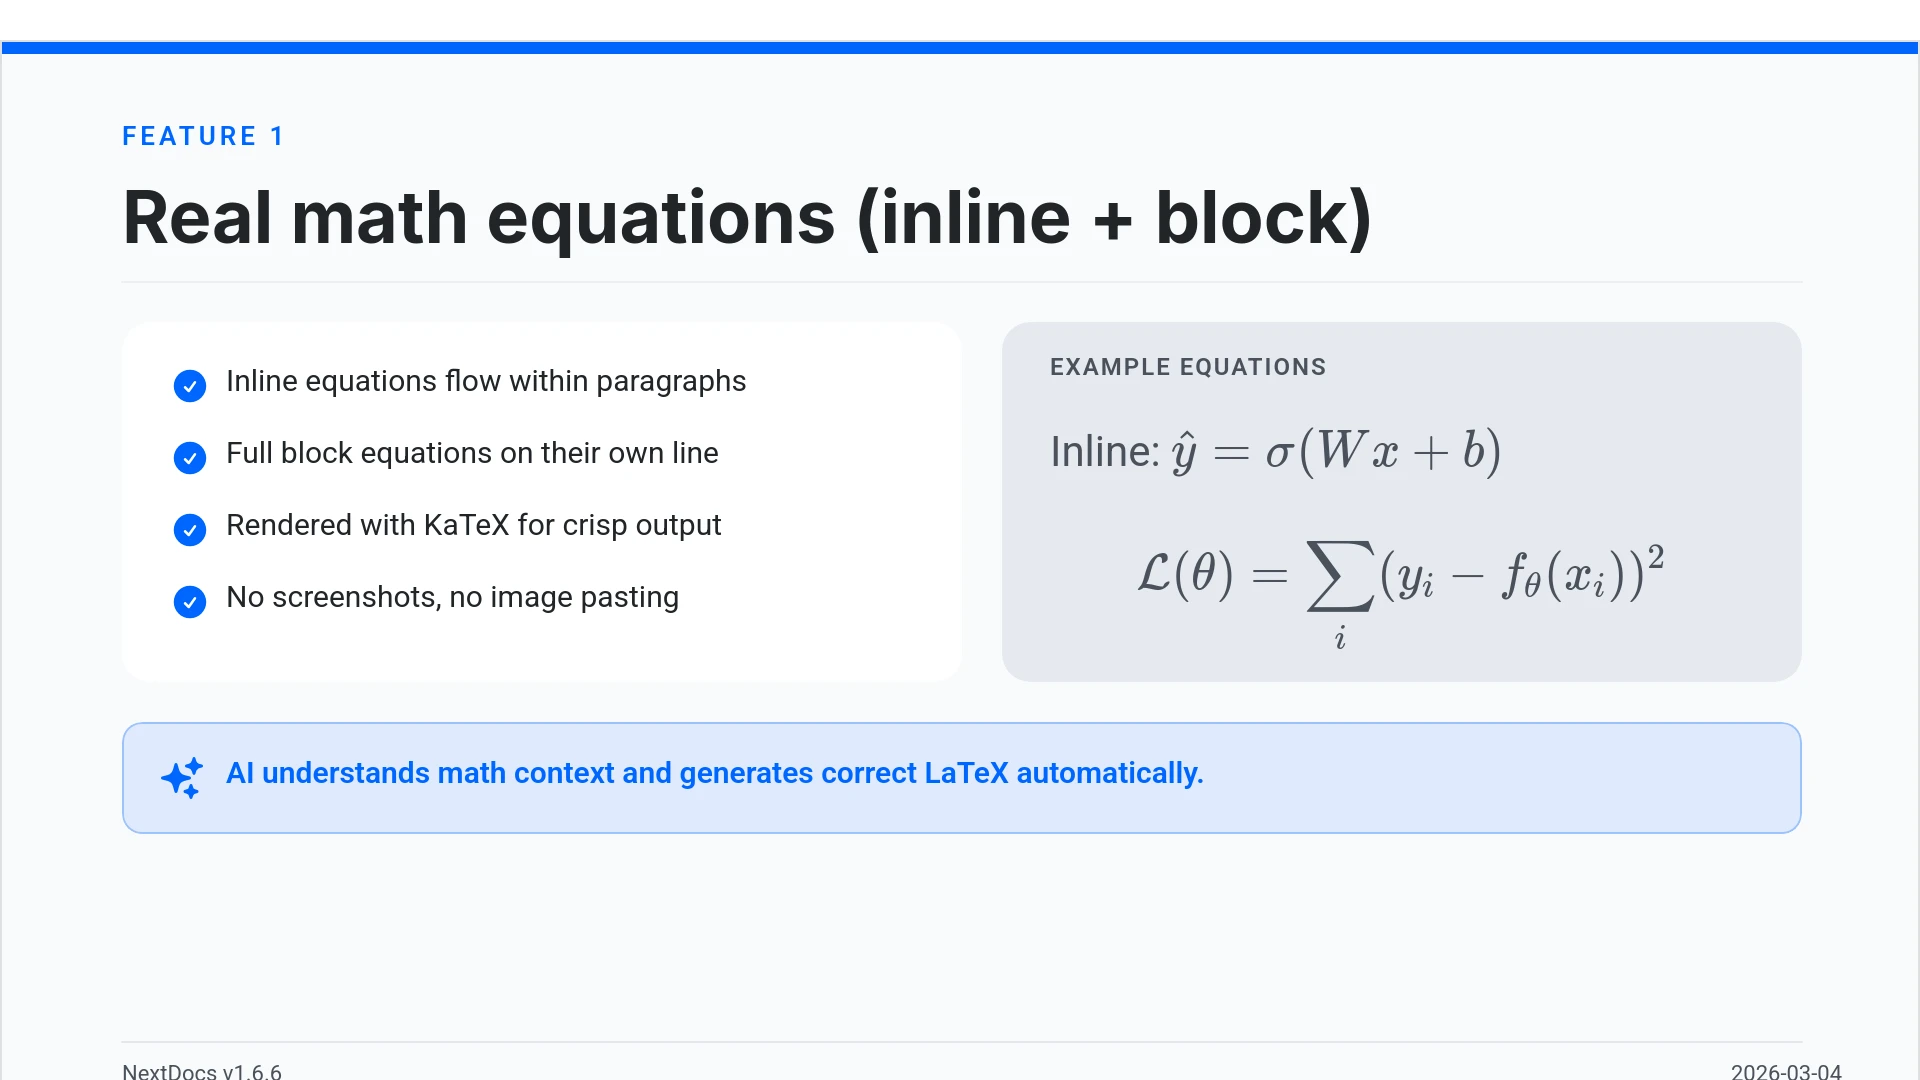Click the 'EXAMPLE EQUATIONS' heading

[1188, 367]
